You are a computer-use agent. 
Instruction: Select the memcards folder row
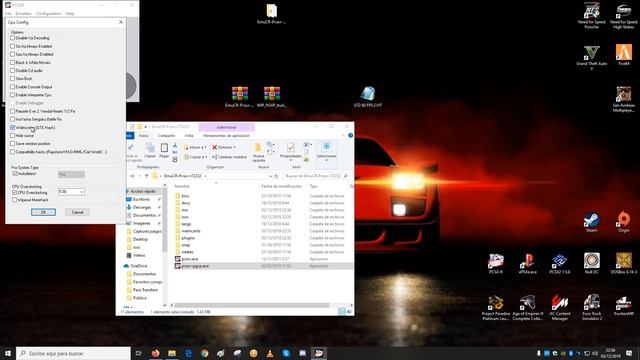click(191, 231)
